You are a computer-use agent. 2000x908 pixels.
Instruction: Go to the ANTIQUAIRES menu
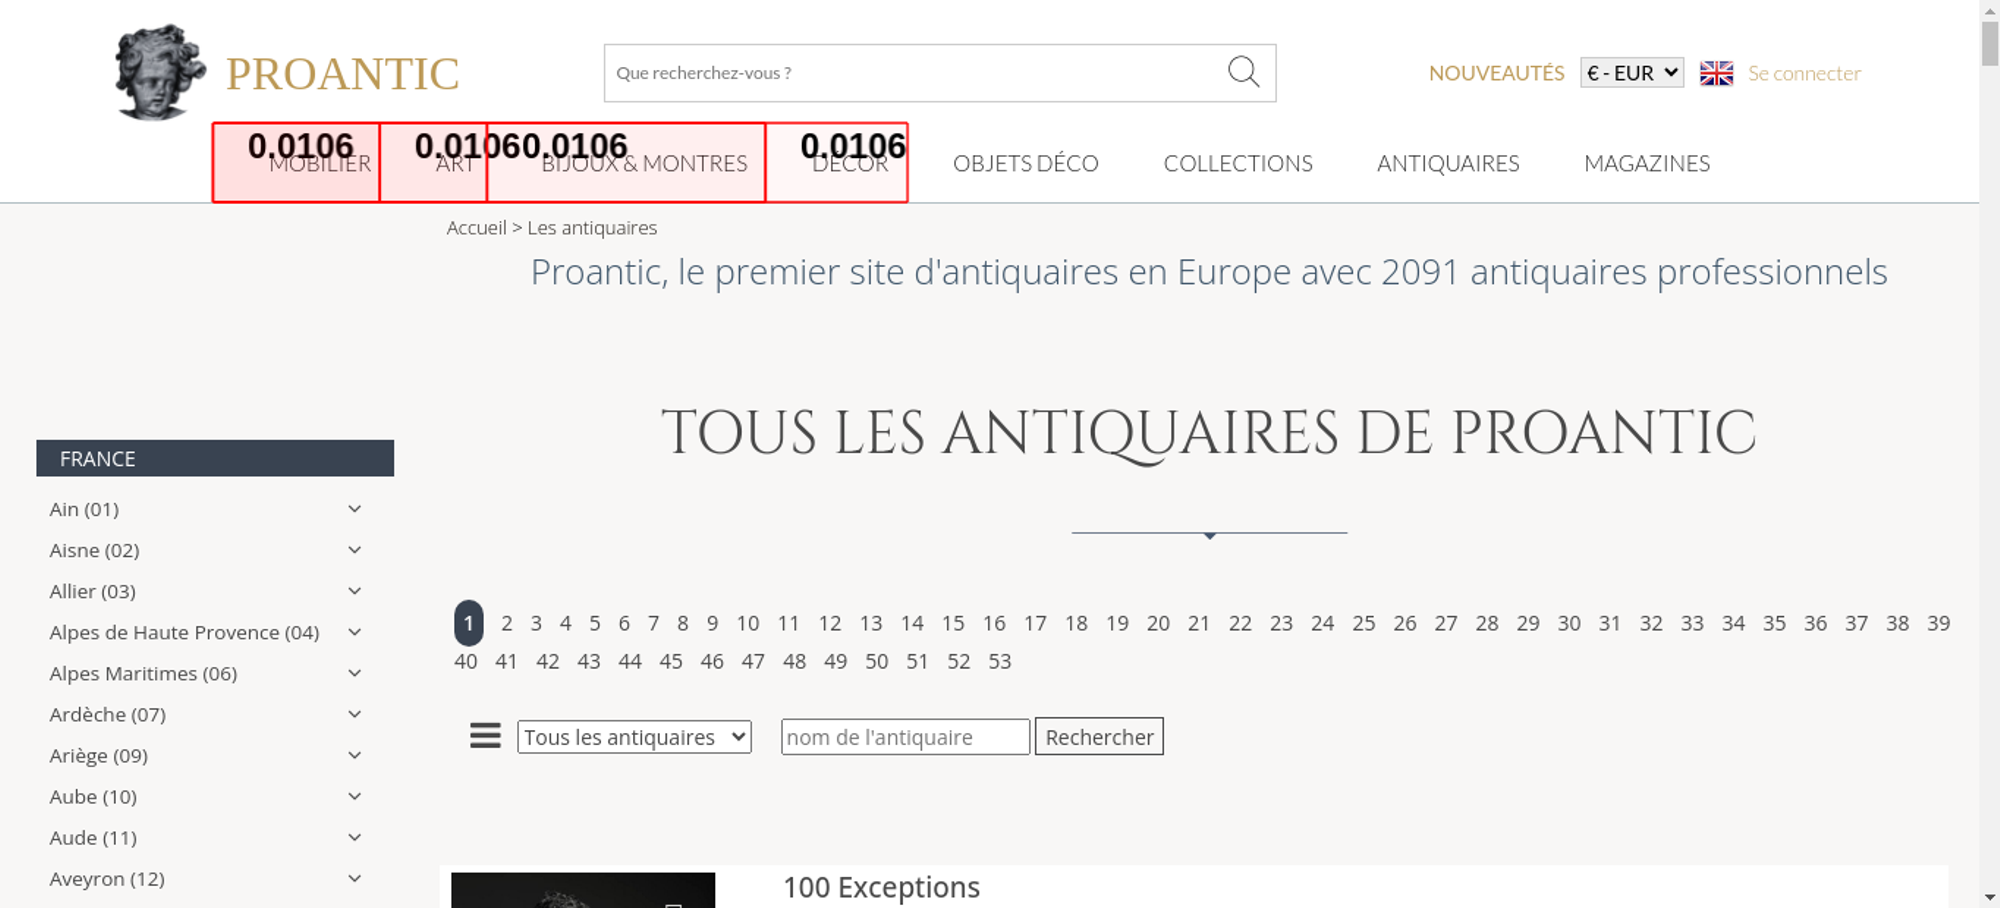[x=1447, y=163]
